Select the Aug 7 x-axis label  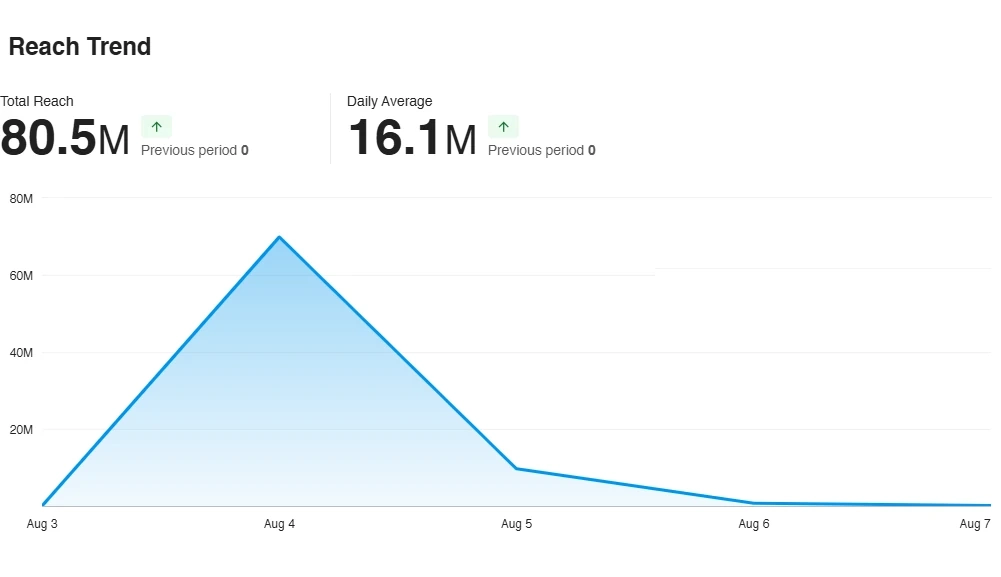974,524
